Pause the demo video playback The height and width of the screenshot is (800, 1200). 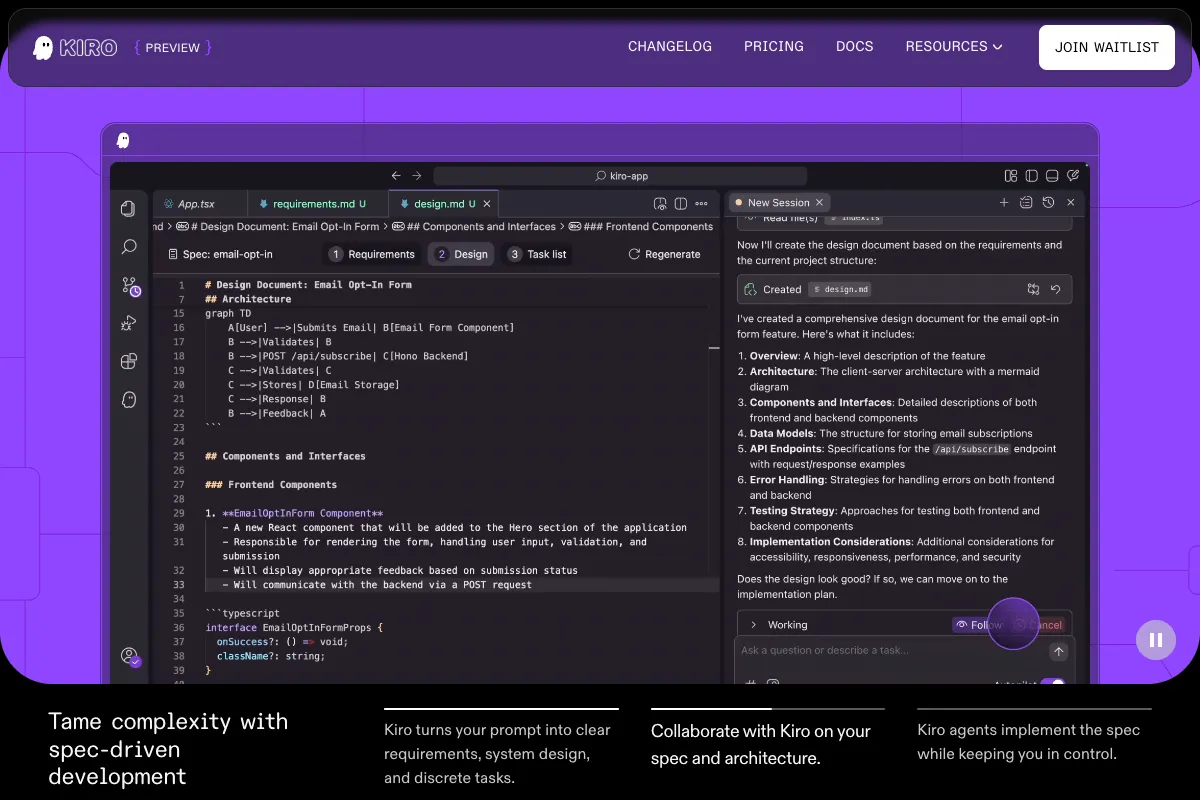(x=1155, y=640)
